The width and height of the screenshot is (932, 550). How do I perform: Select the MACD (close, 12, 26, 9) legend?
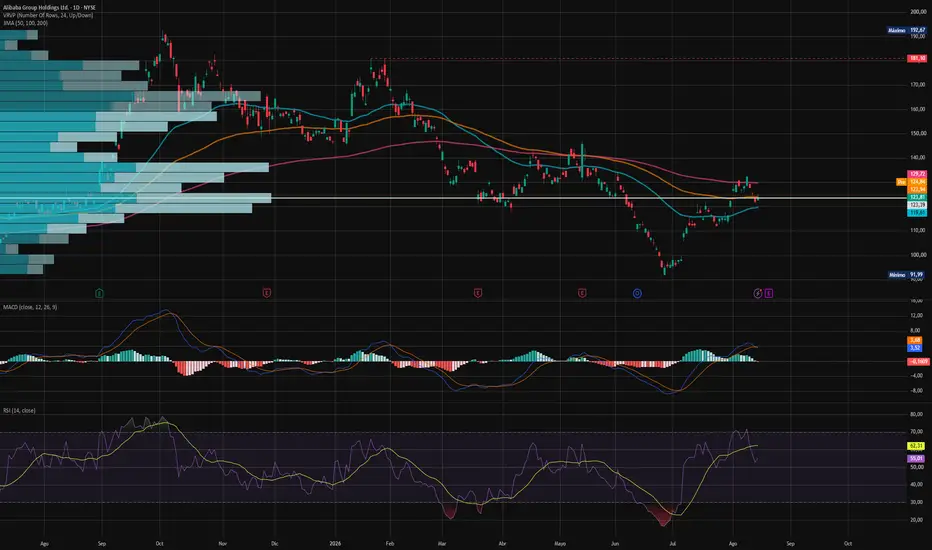tap(30, 307)
